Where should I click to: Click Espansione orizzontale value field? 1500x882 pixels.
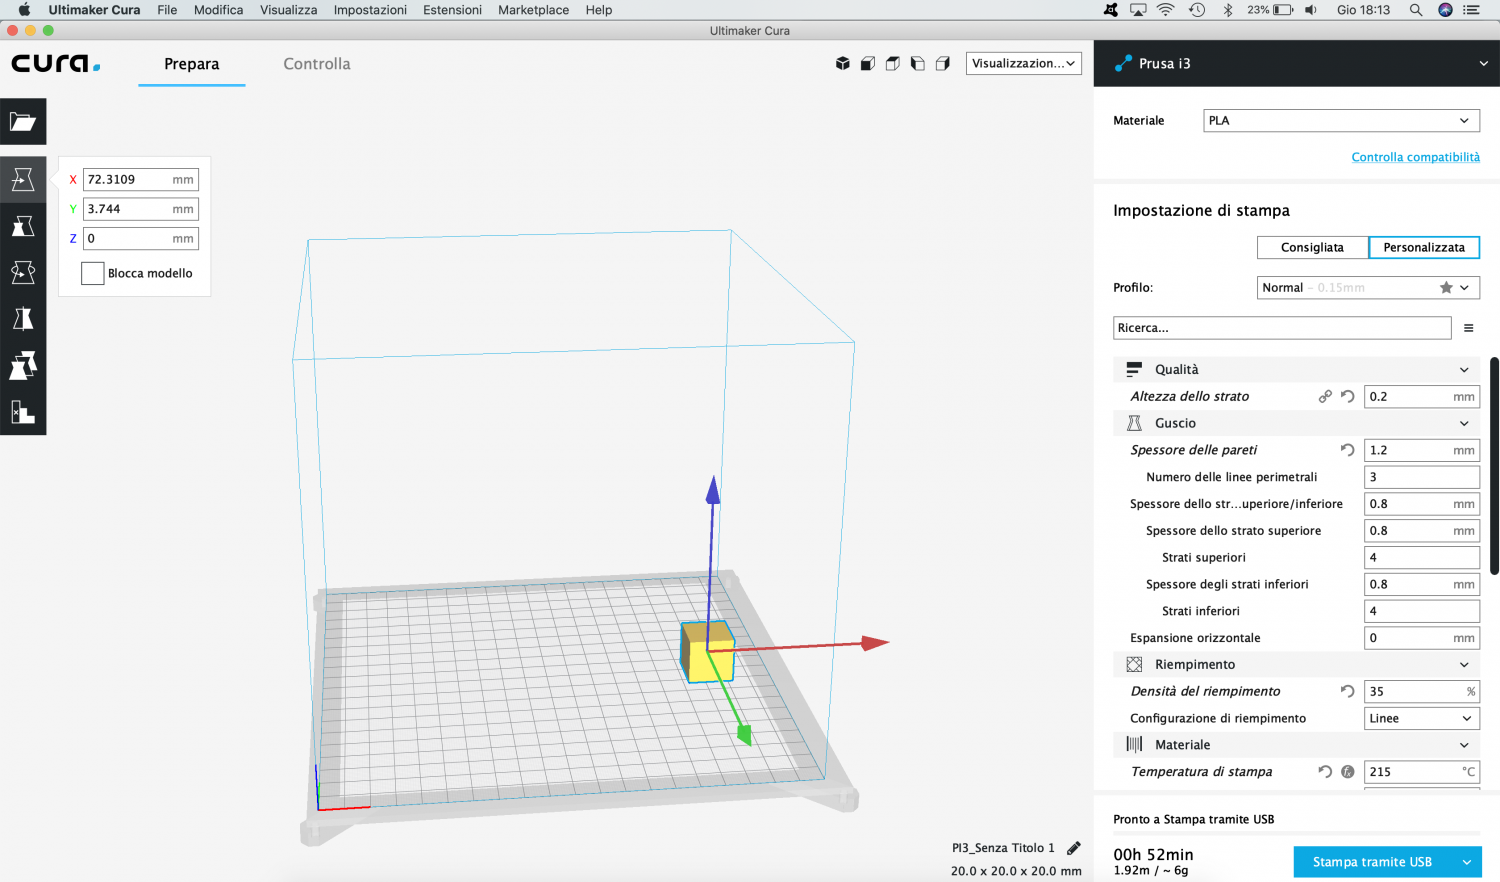[1422, 638]
